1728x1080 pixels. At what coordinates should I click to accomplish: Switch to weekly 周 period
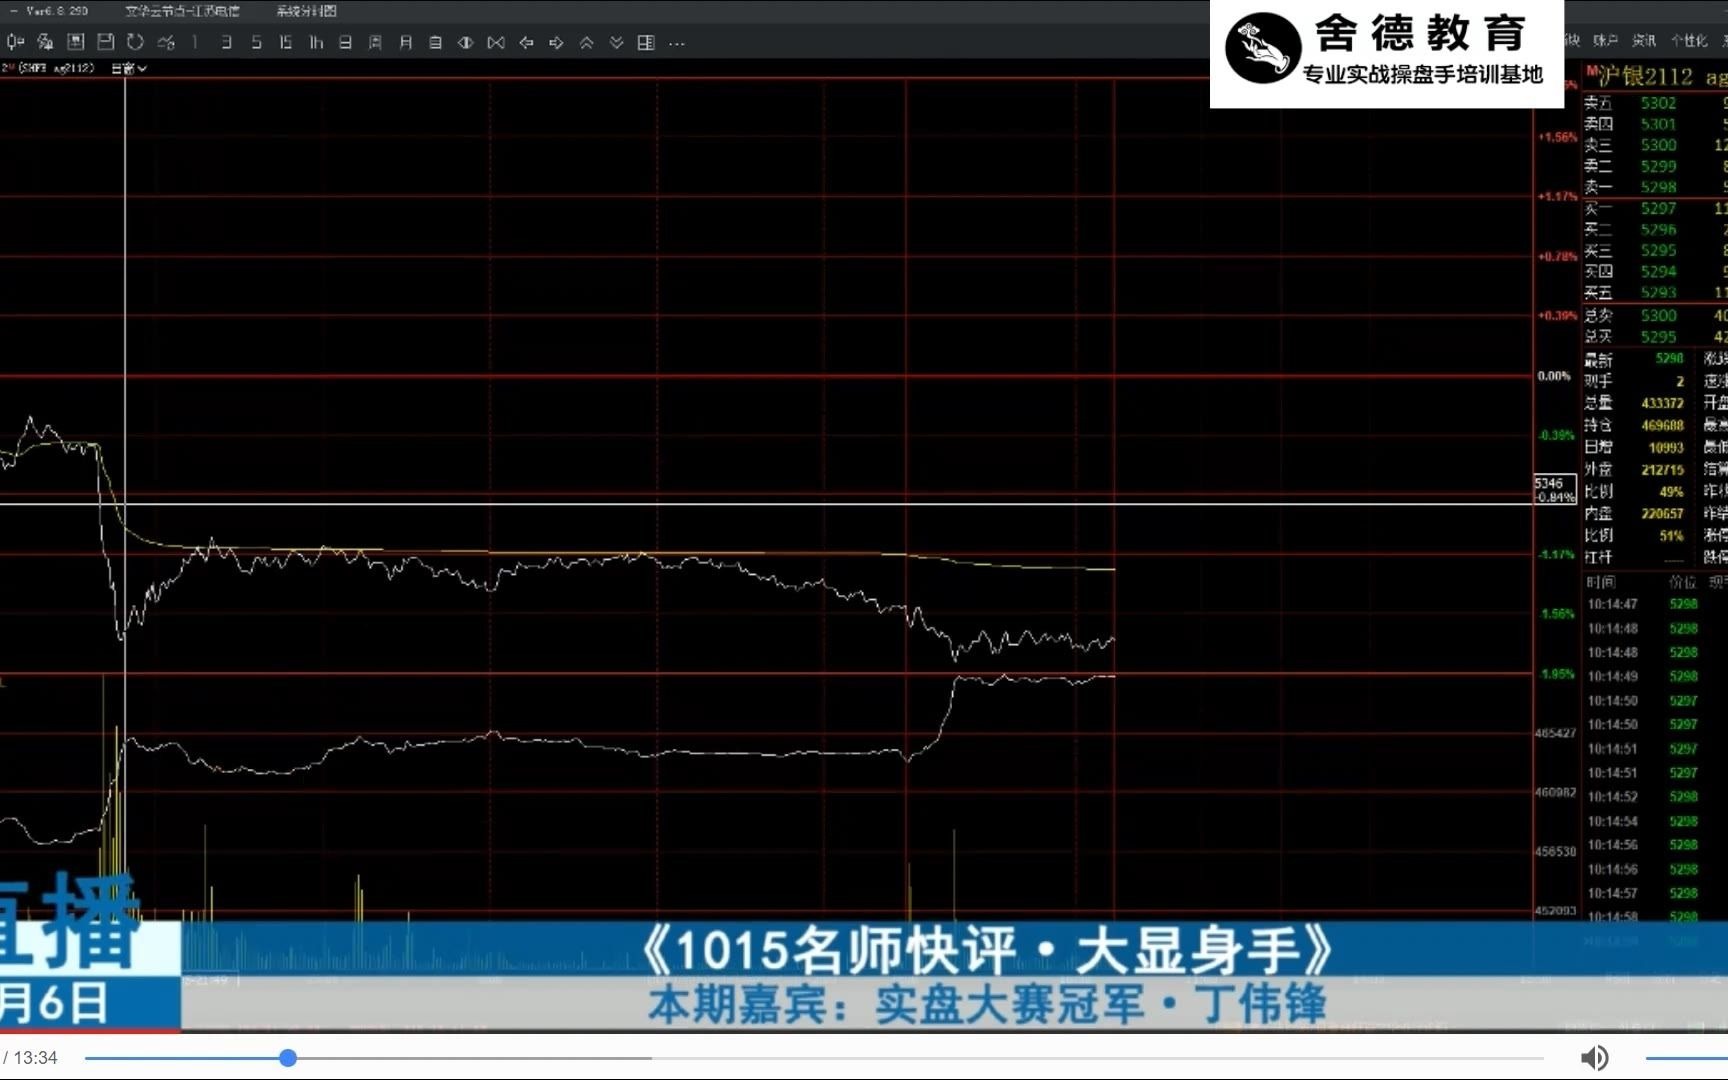tap(375, 42)
